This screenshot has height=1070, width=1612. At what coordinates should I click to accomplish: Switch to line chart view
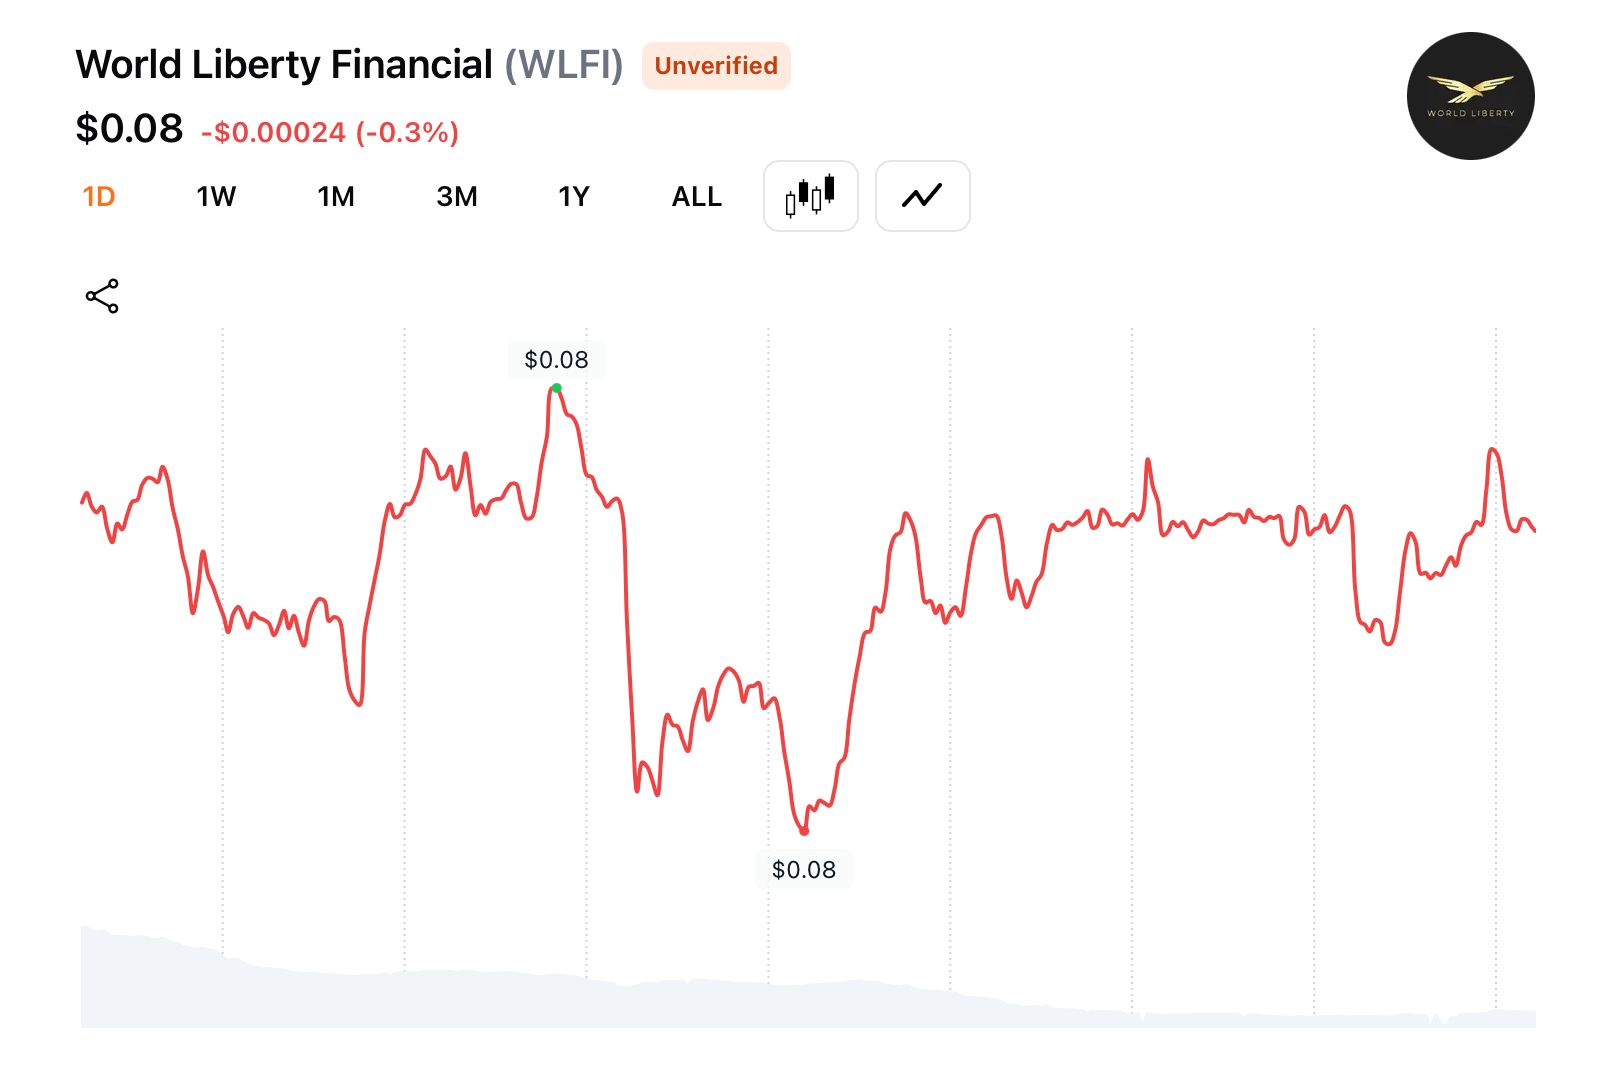922,196
